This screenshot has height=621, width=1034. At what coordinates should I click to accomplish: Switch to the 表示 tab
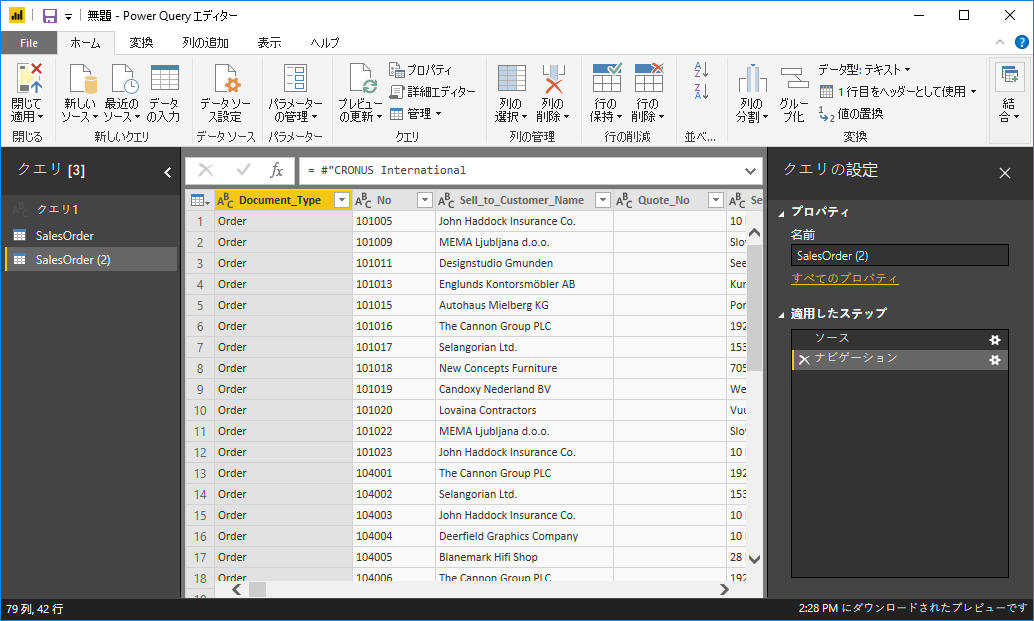269,43
